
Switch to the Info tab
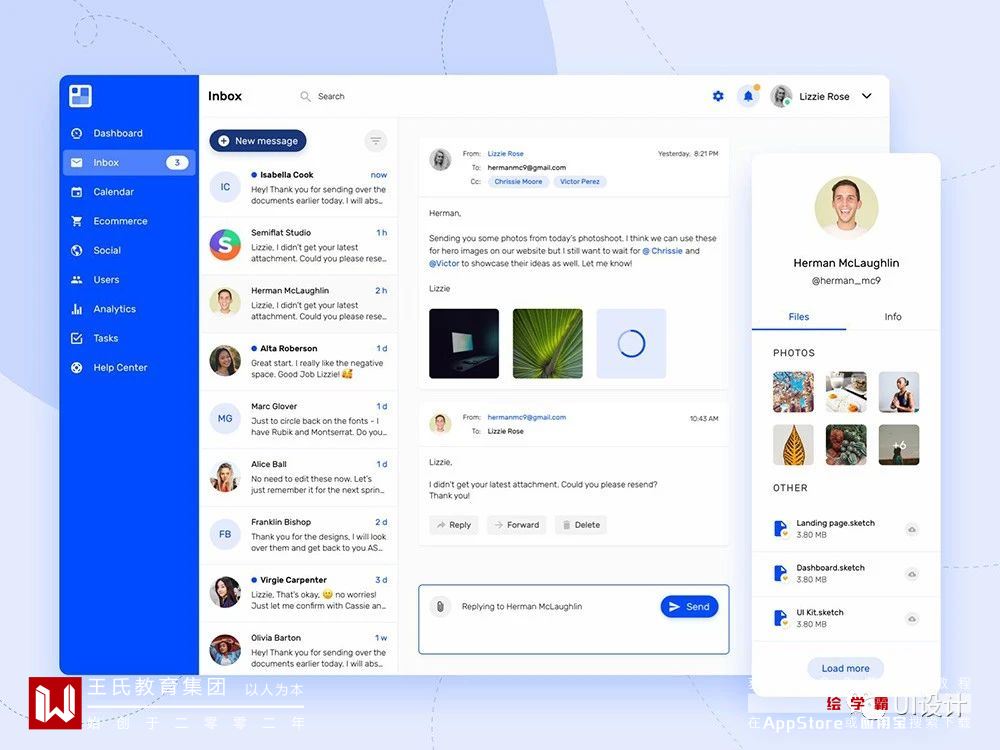coord(893,317)
